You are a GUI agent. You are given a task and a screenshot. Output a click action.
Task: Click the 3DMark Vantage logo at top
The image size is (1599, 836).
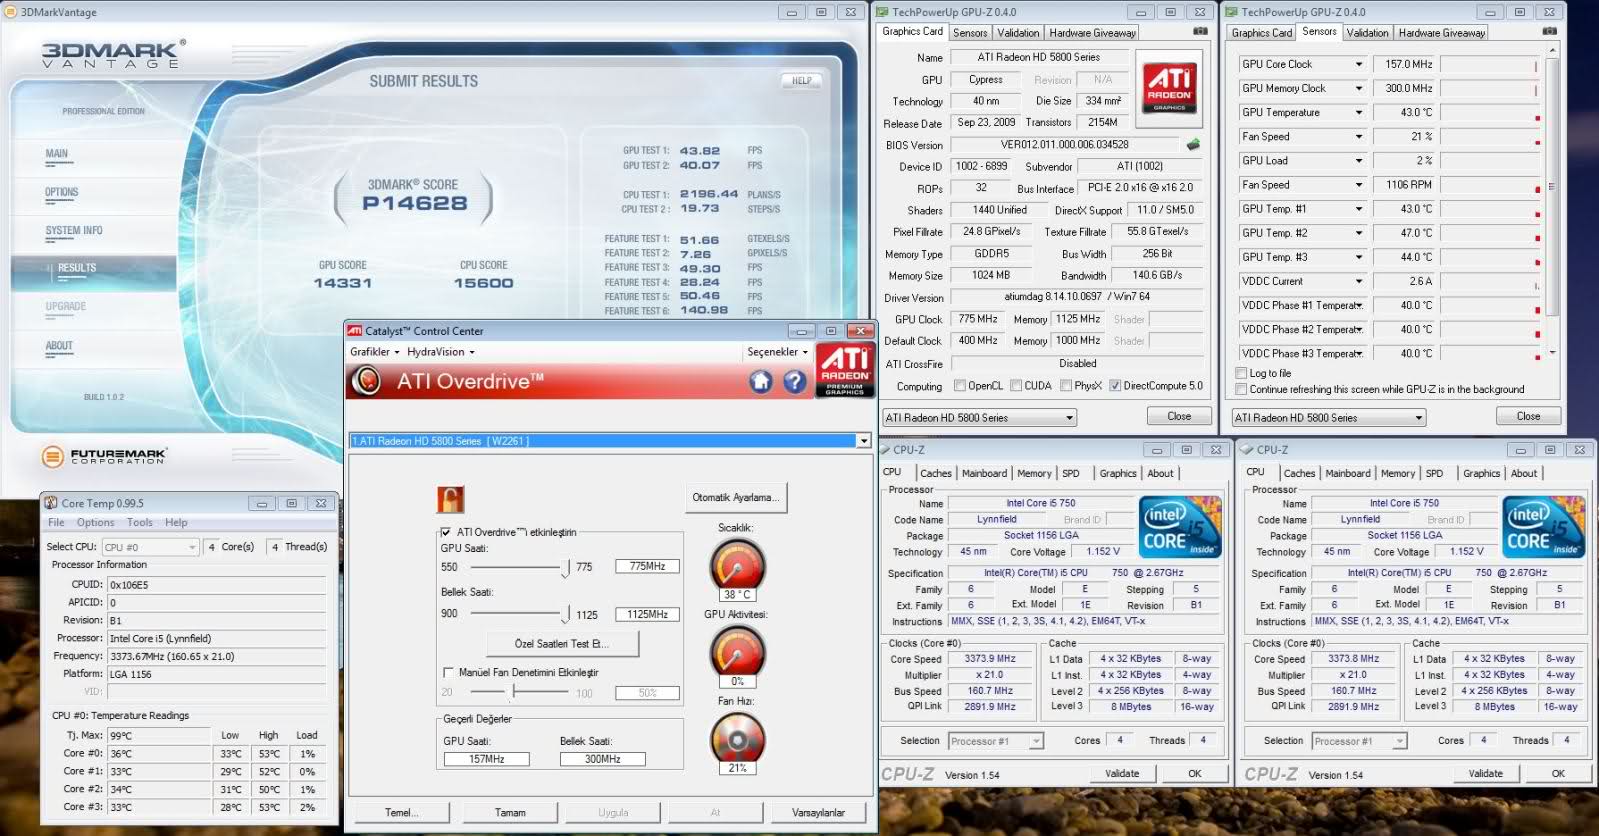click(x=112, y=54)
